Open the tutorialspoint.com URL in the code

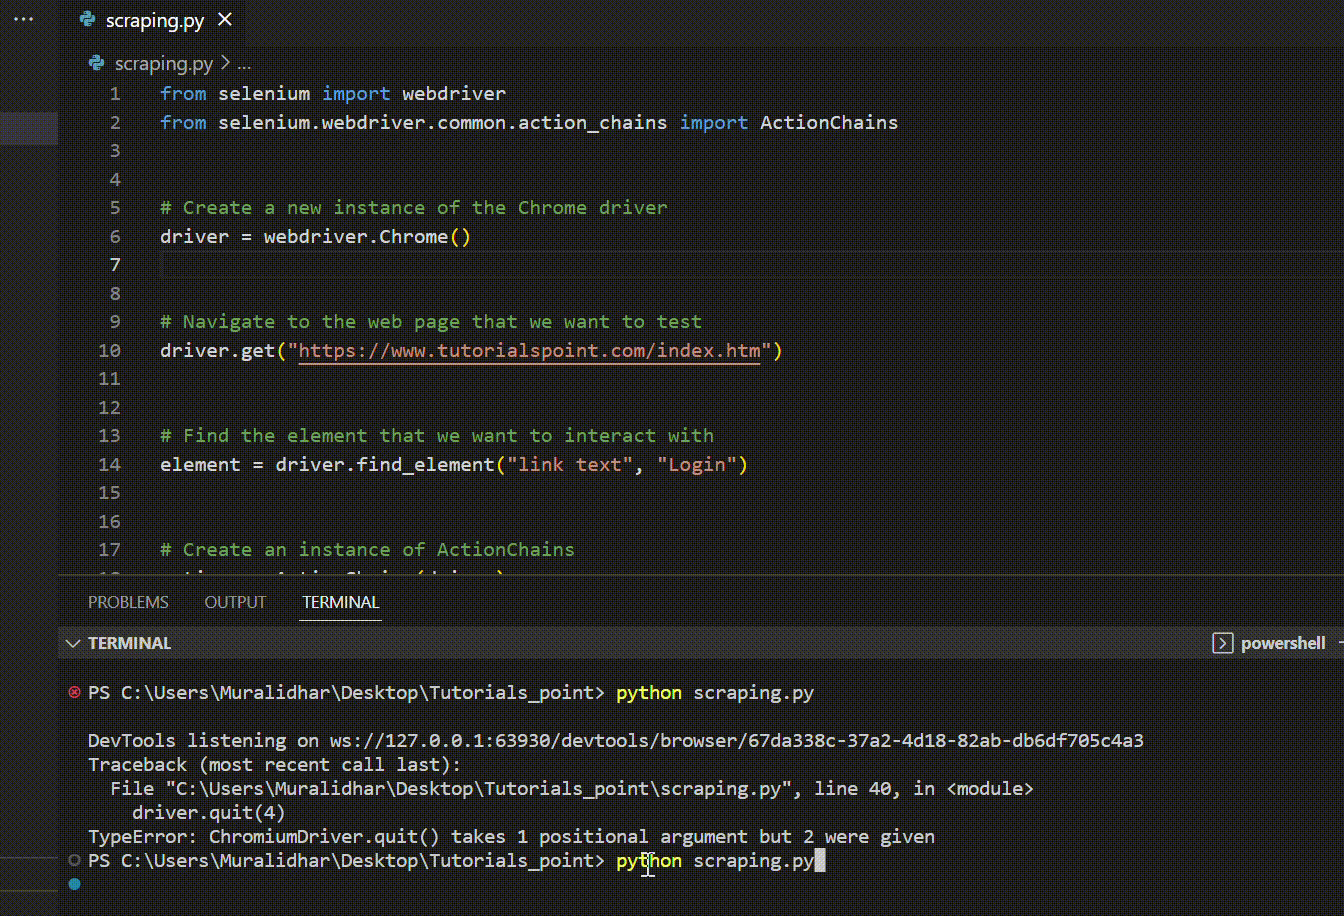coord(530,351)
